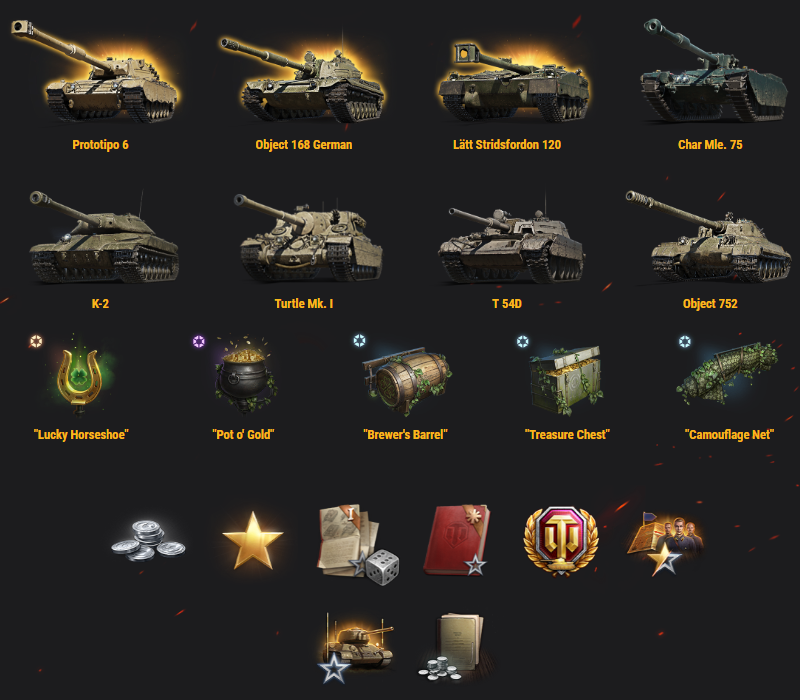Click the glowing tank with star icon
Screen dimensions: 800x700
(x=356, y=648)
